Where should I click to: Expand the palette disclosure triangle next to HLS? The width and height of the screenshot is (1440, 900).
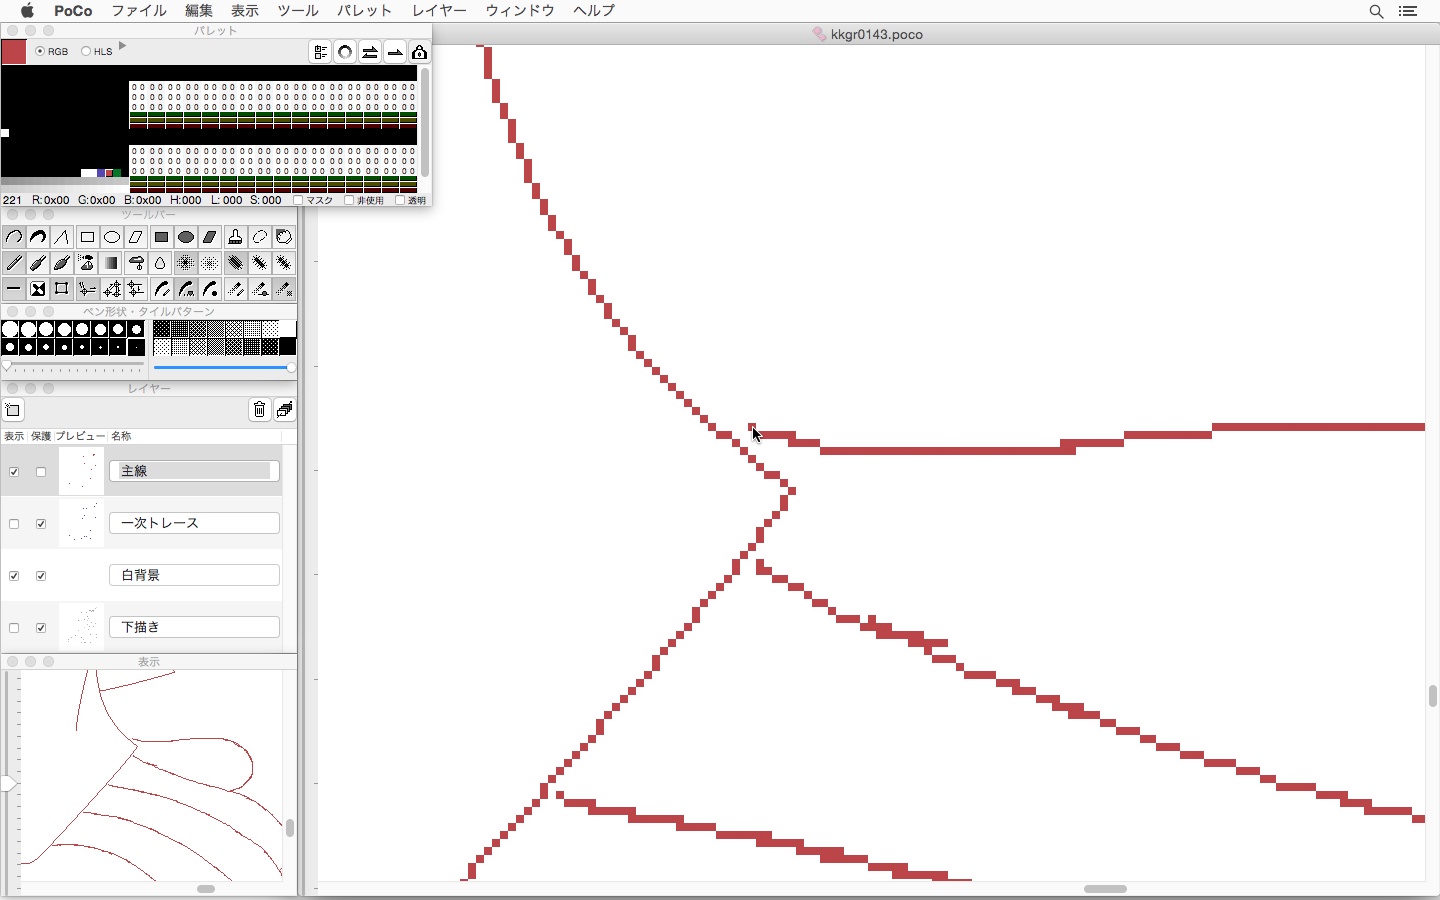[122, 46]
